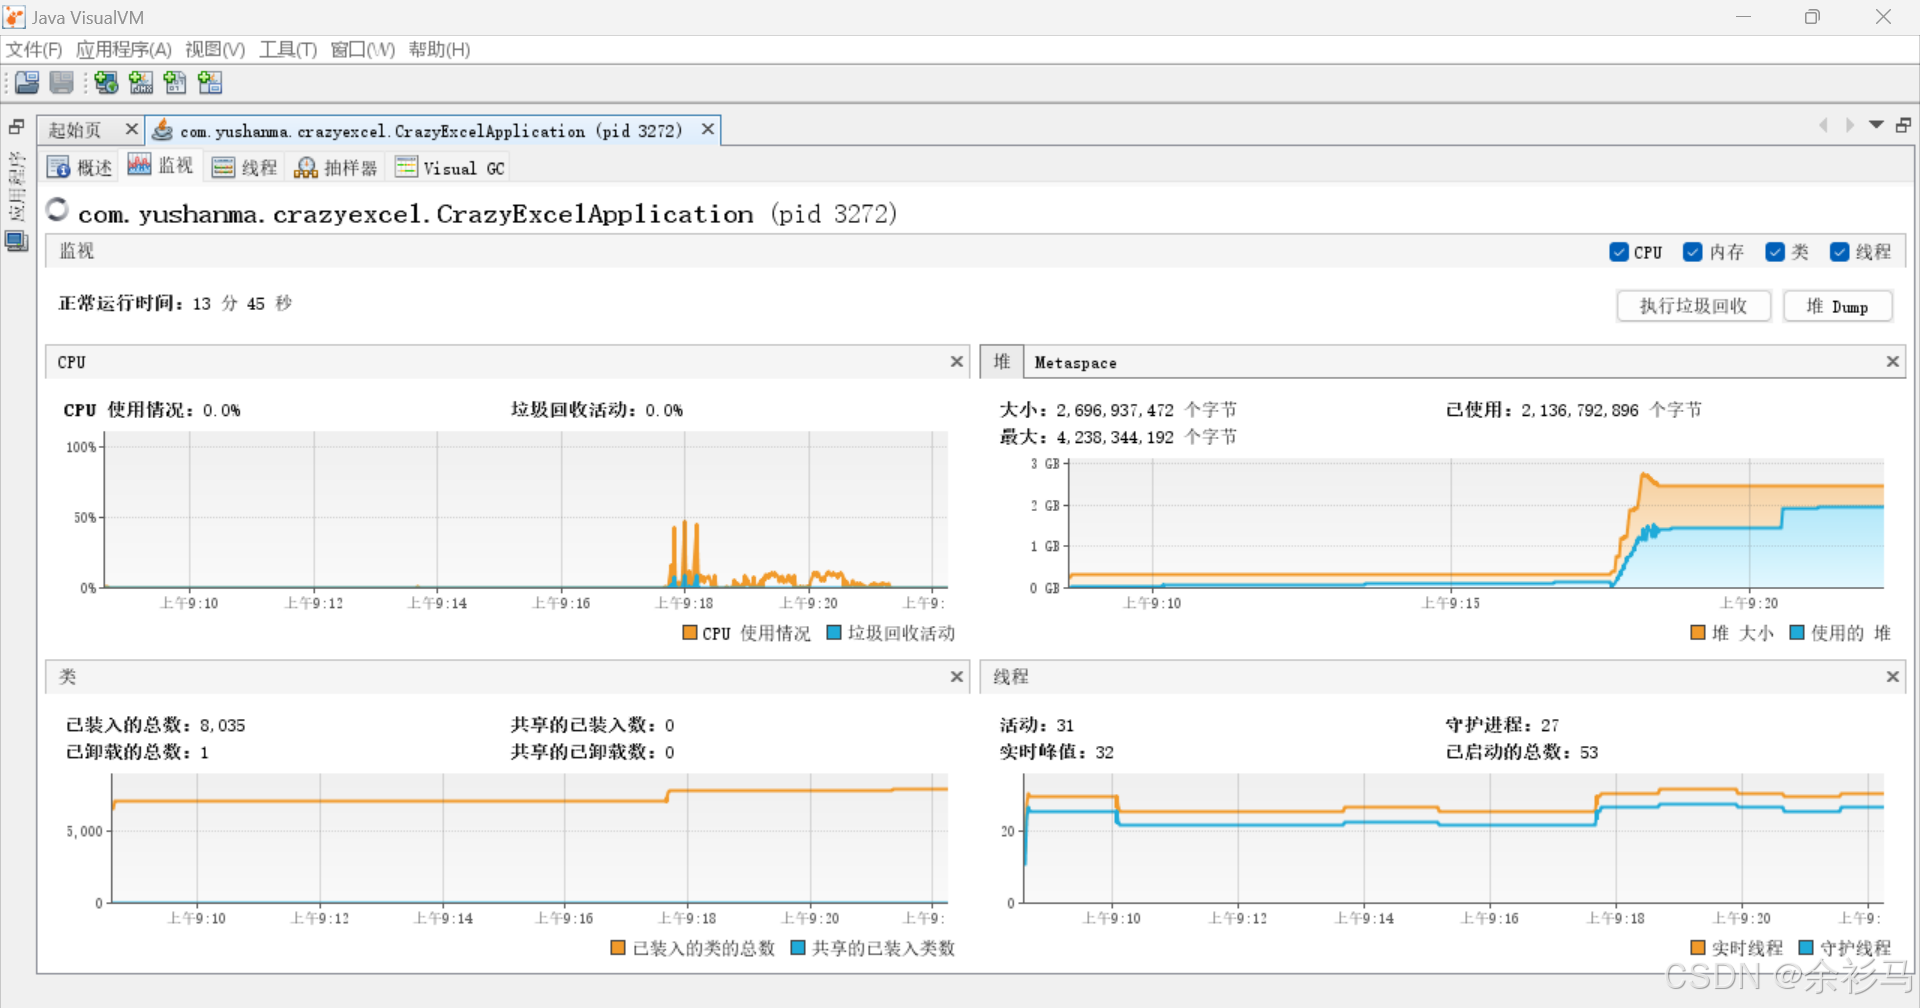Uncheck the 类 classes checkbox
This screenshot has width=1920, height=1008.
point(1775,252)
